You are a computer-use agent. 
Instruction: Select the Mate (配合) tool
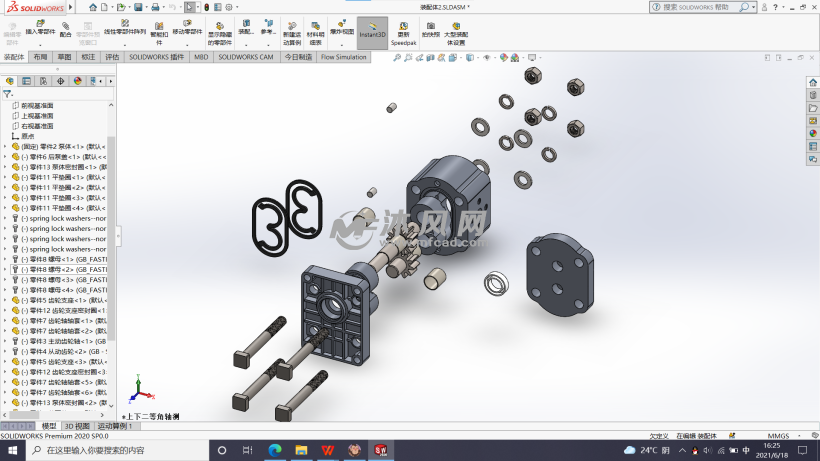(66, 28)
